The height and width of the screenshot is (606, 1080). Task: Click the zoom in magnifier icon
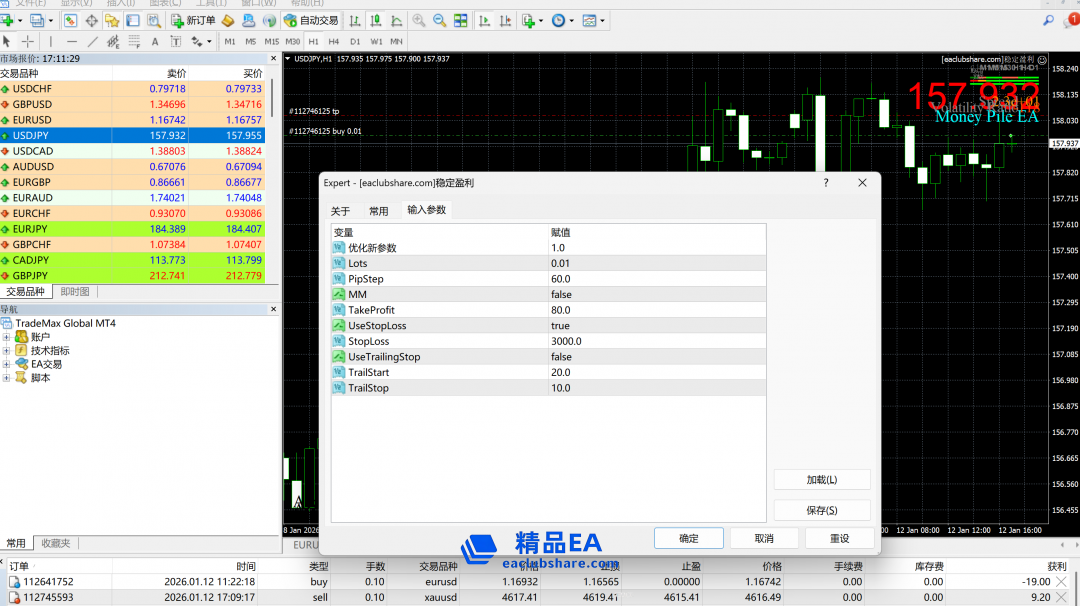point(418,20)
